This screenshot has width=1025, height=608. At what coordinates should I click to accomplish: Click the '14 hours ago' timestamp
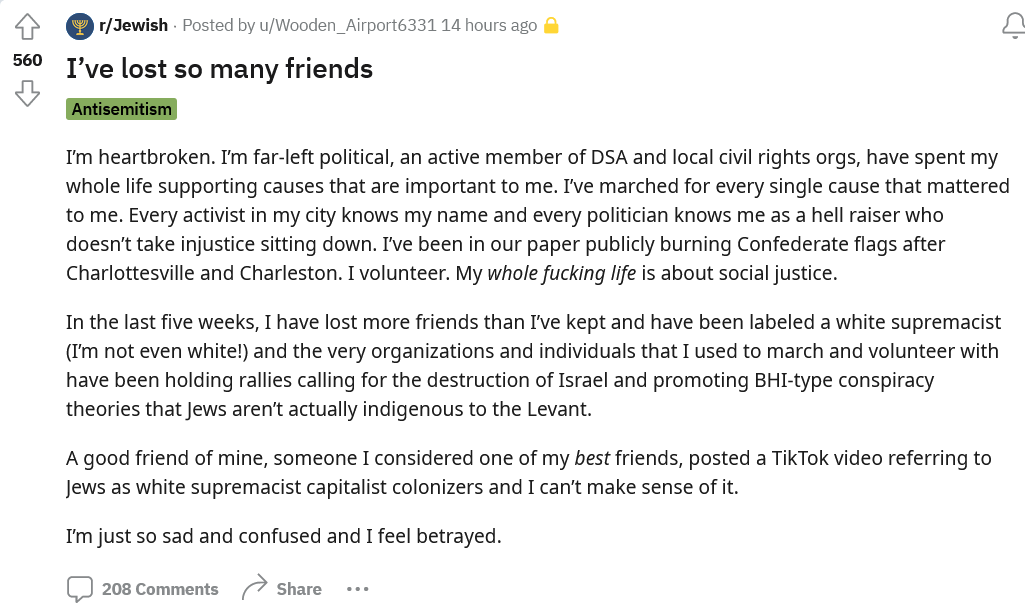click(x=489, y=25)
